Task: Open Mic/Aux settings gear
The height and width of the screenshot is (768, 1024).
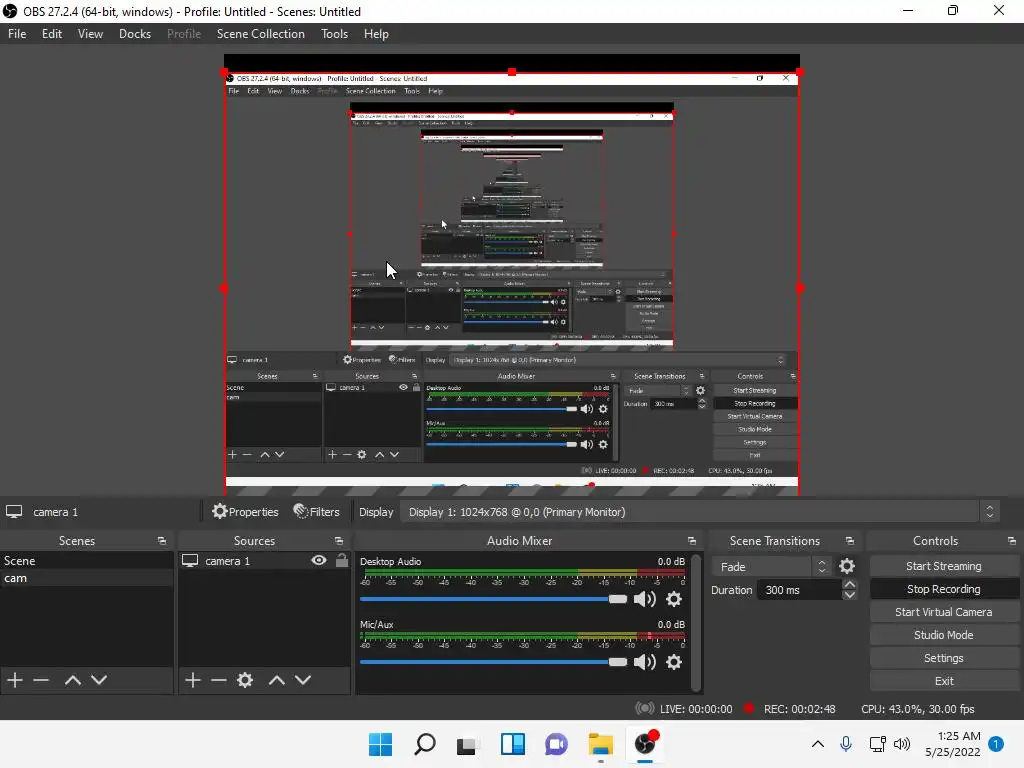Action: tap(674, 662)
